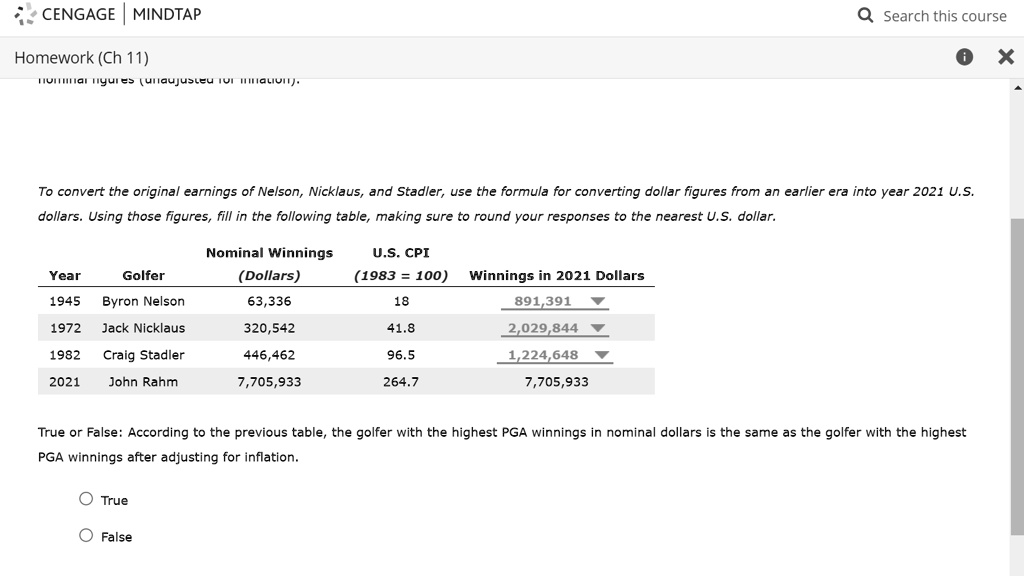Click the MINDTAP header link
This screenshot has width=1024, height=576.
(x=167, y=15)
